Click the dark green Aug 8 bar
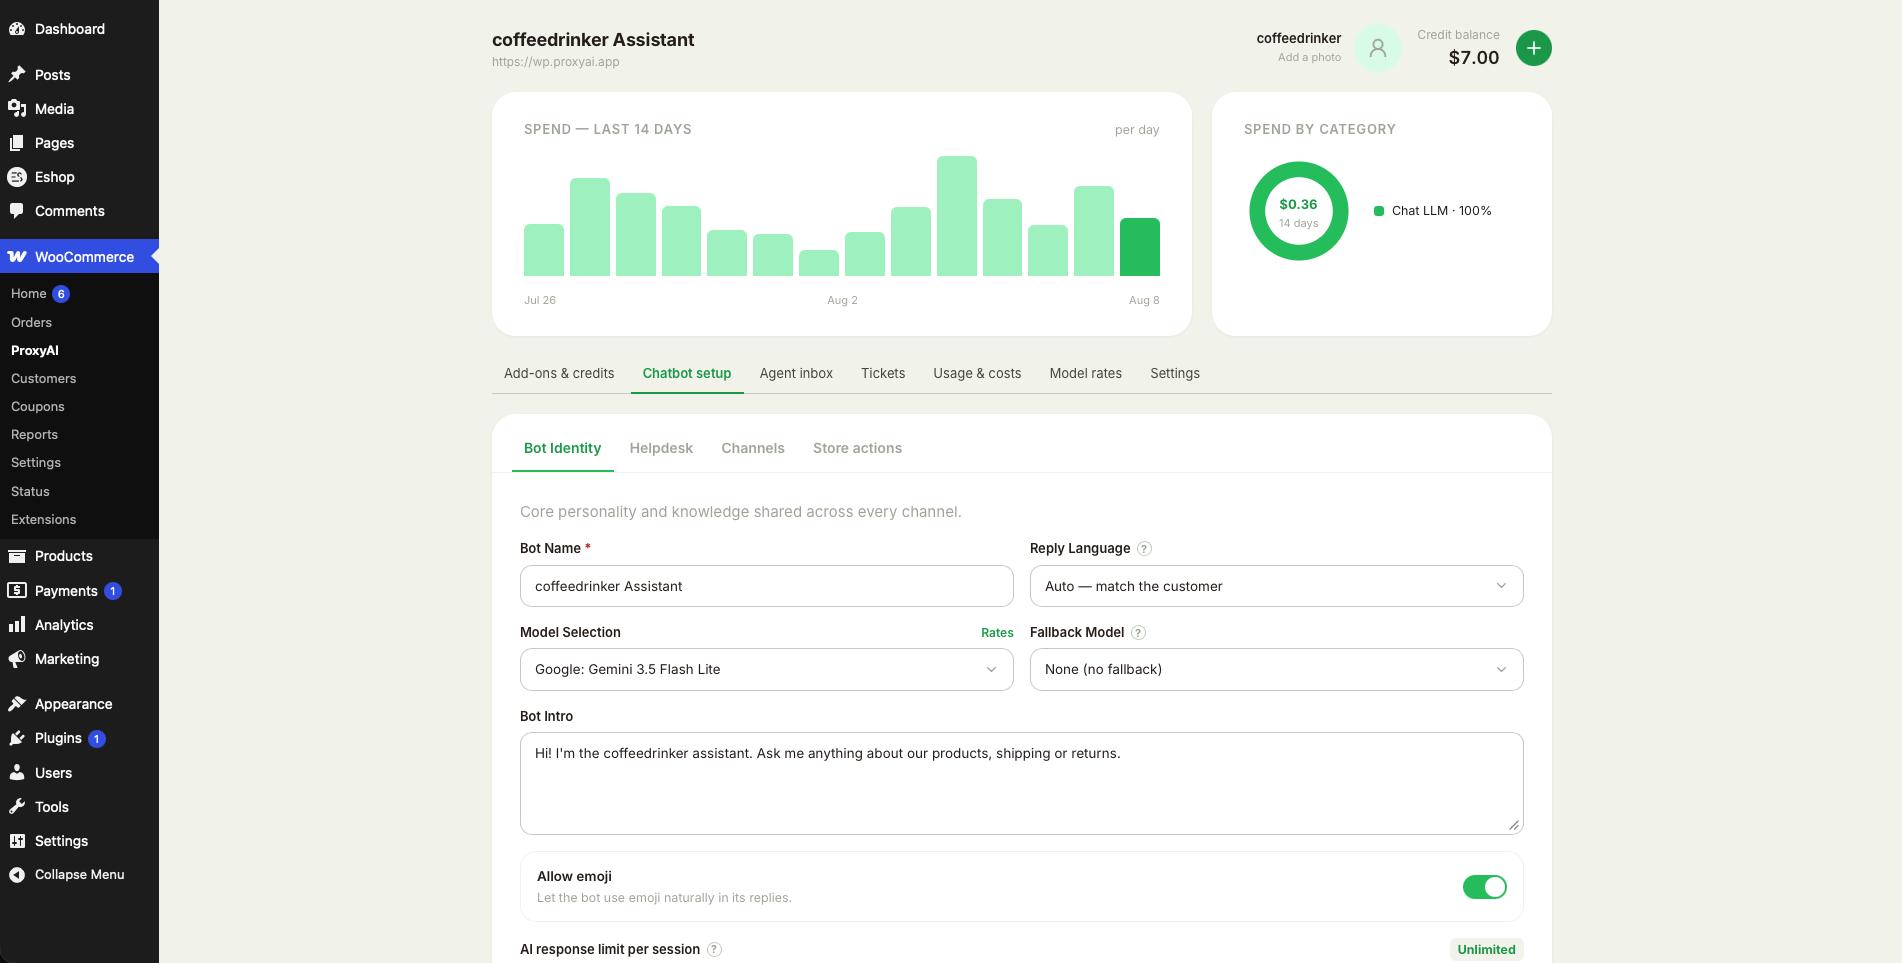This screenshot has height=963, width=1902. (1140, 247)
